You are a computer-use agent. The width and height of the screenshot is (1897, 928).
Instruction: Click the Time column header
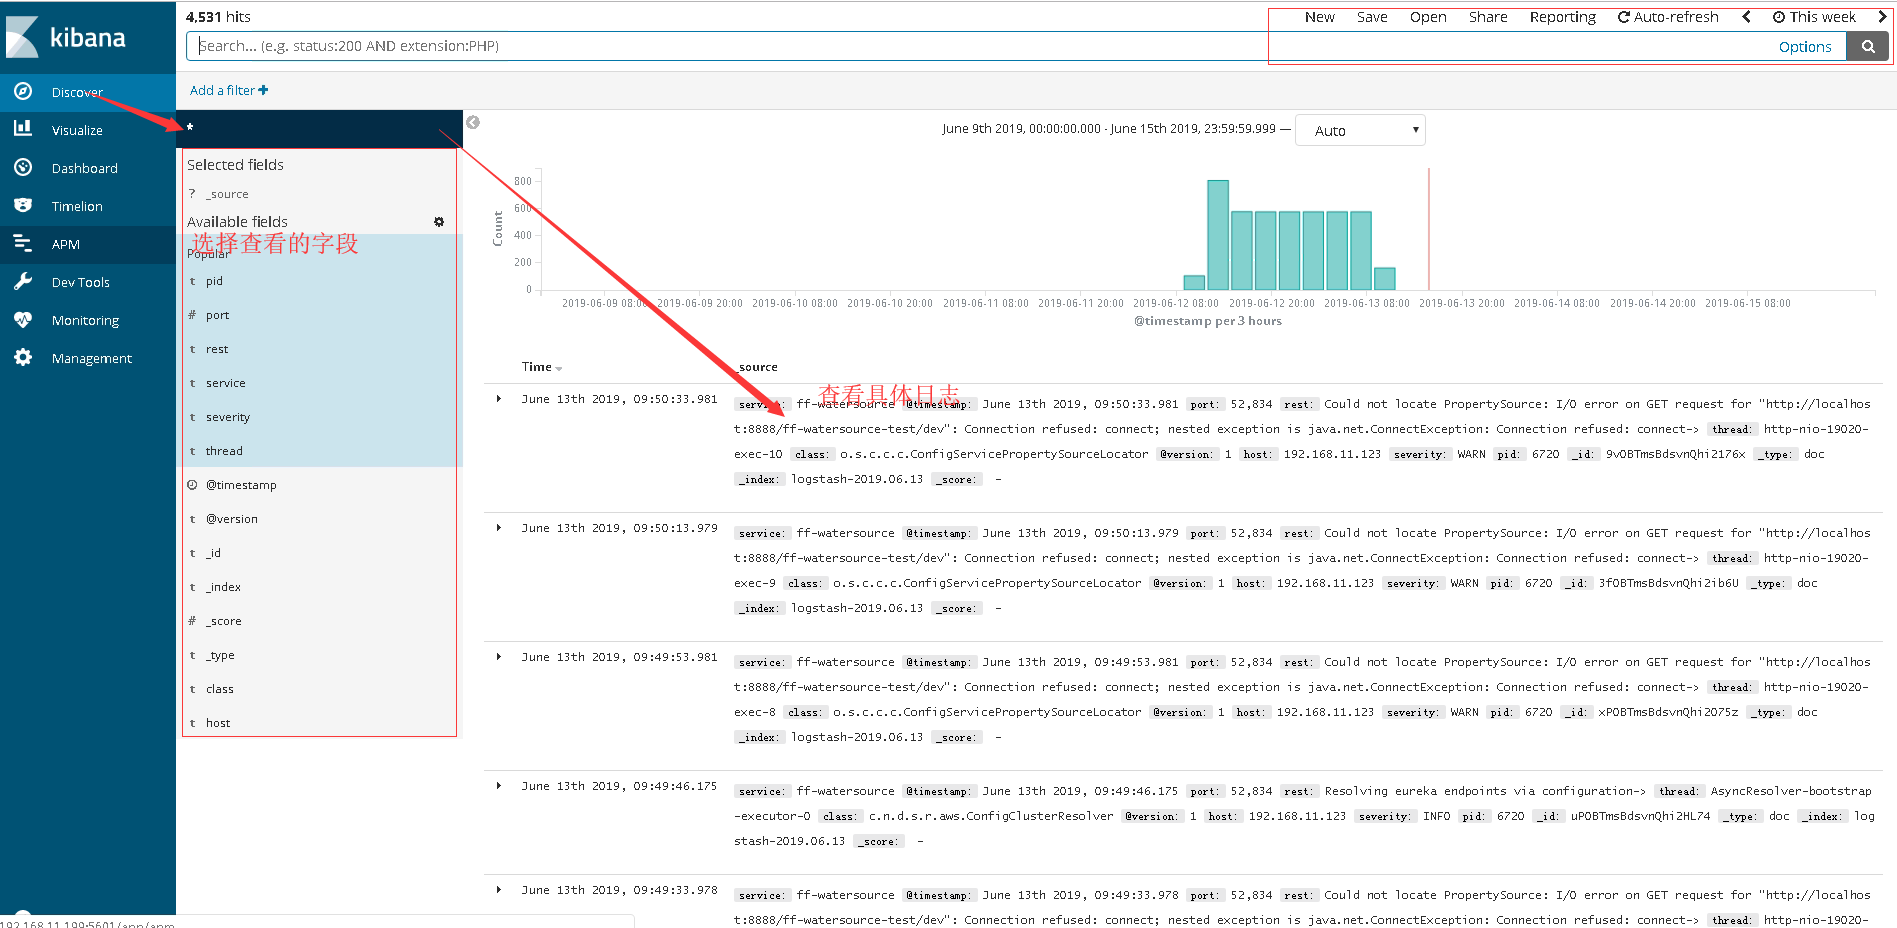537,367
